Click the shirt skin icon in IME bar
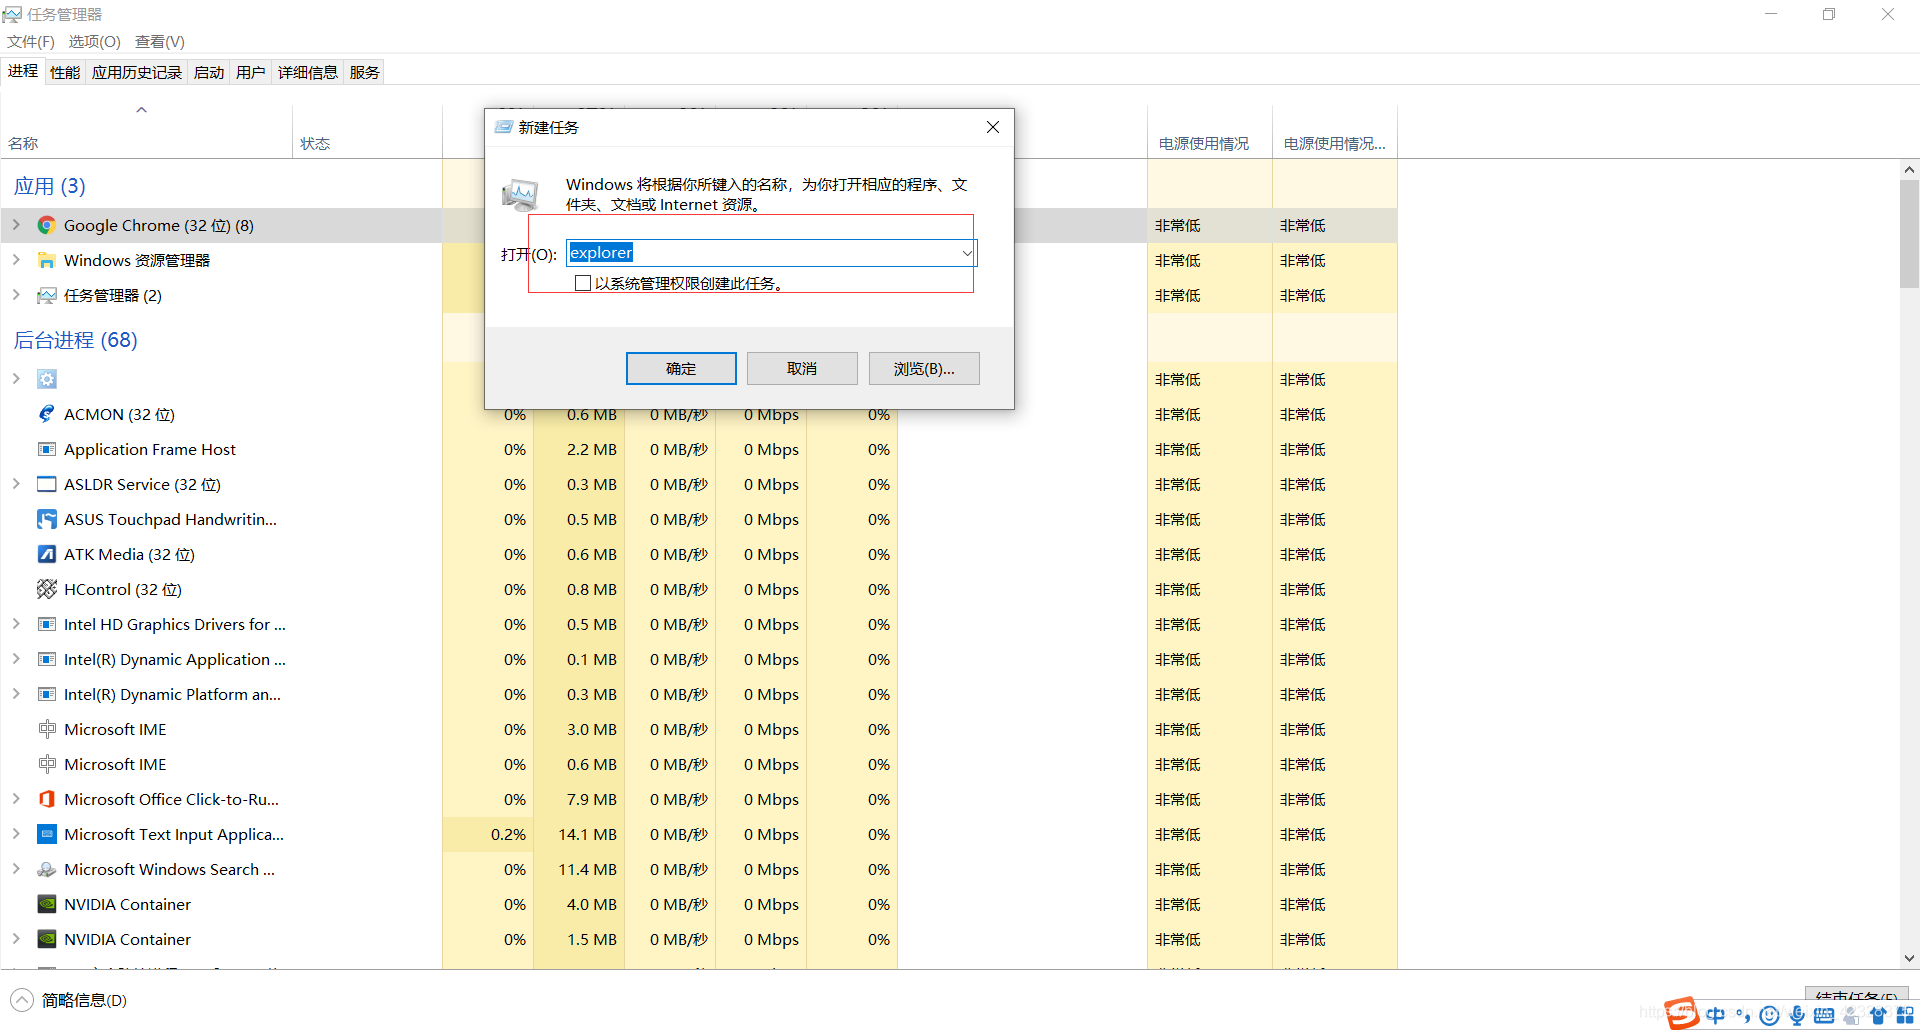The width and height of the screenshot is (1920, 1030). pos(1878,1015)
